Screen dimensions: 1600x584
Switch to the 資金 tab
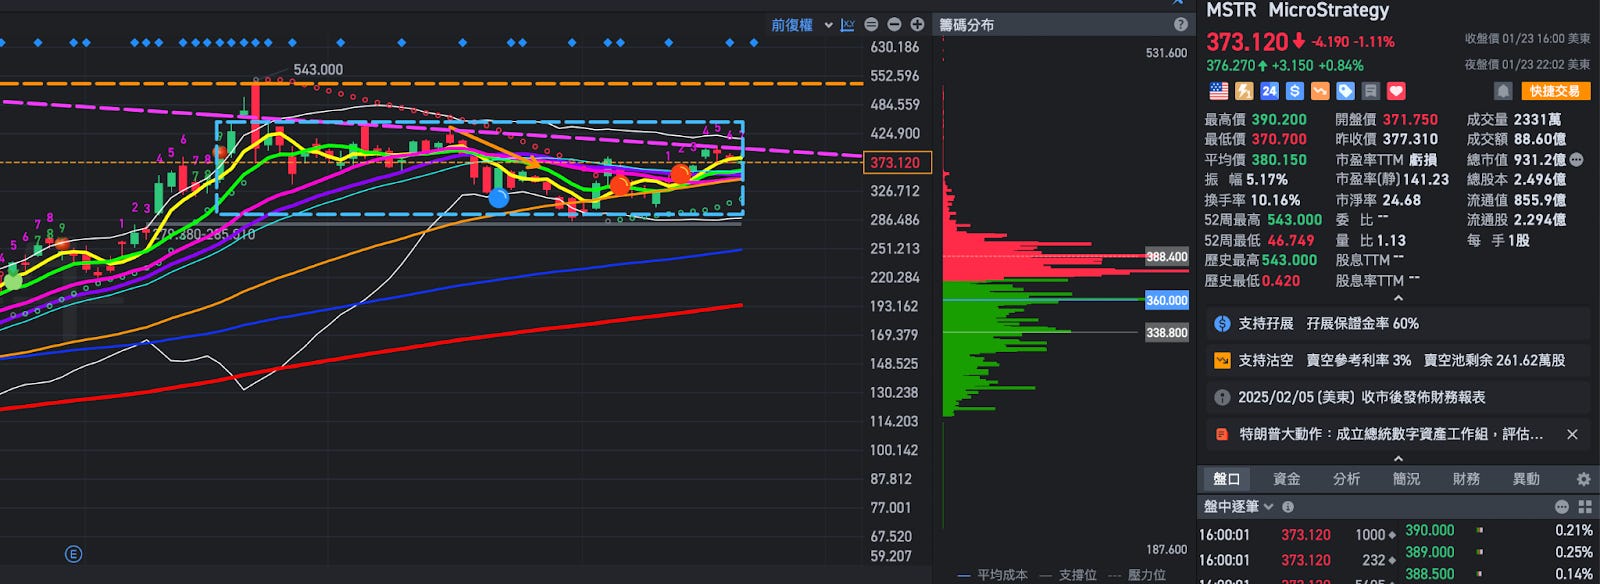(1287, 479)
